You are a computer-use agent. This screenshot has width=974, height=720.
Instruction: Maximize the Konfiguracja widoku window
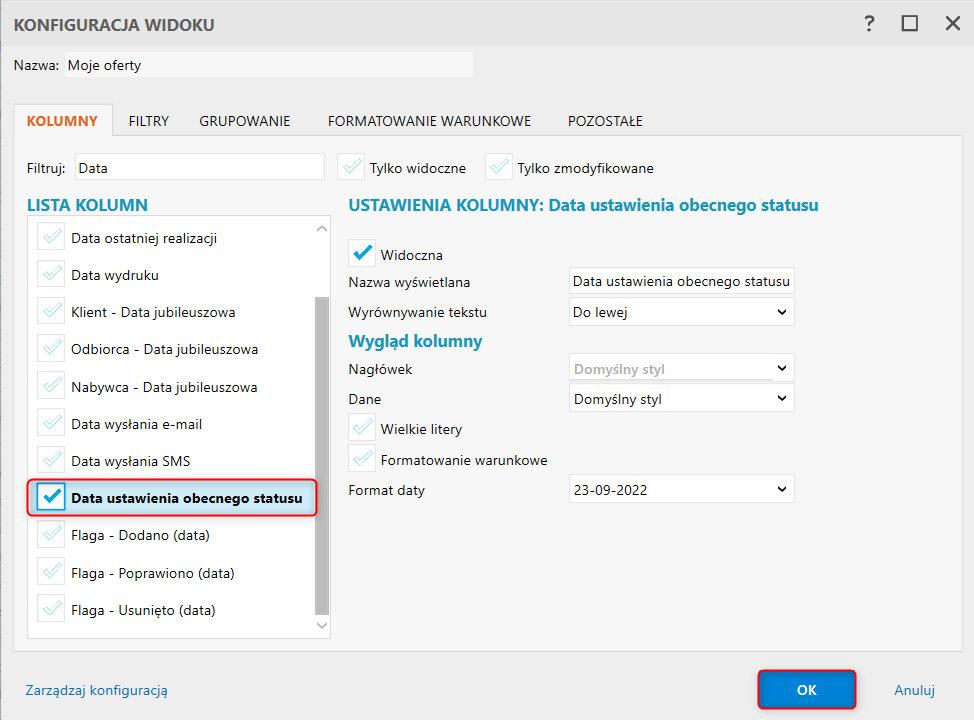pyautogui.click(x=910, y=23)
